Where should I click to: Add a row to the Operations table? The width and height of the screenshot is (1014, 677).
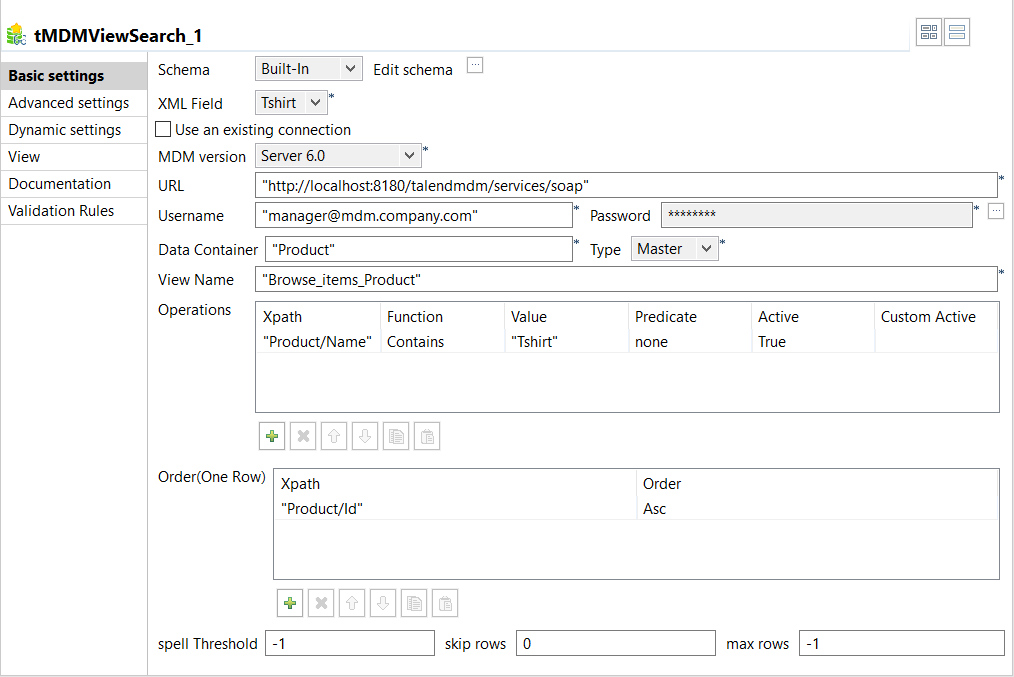click(x=271, y=437)
